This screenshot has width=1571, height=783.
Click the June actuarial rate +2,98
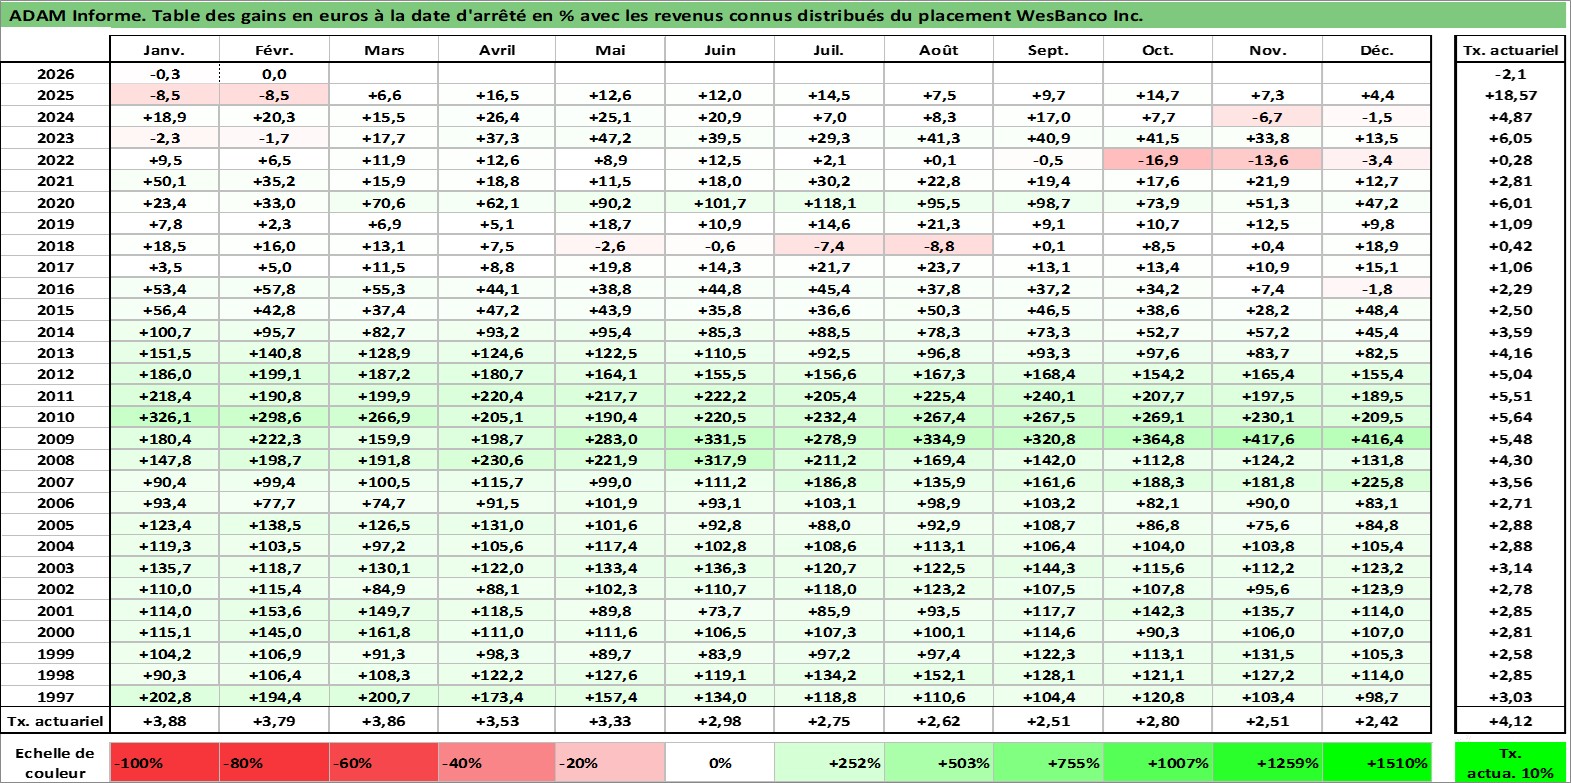(x=720, y=721)
